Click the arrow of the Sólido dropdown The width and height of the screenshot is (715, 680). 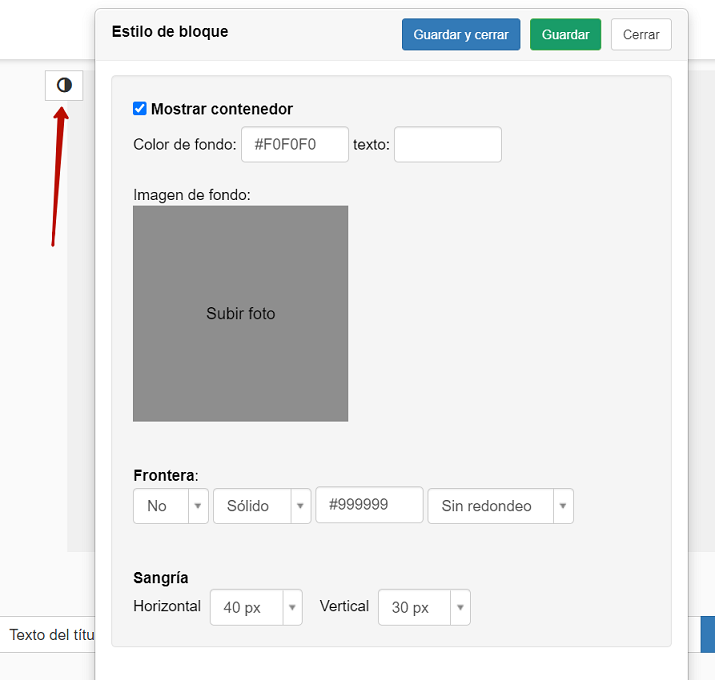[x=301, y=506]
